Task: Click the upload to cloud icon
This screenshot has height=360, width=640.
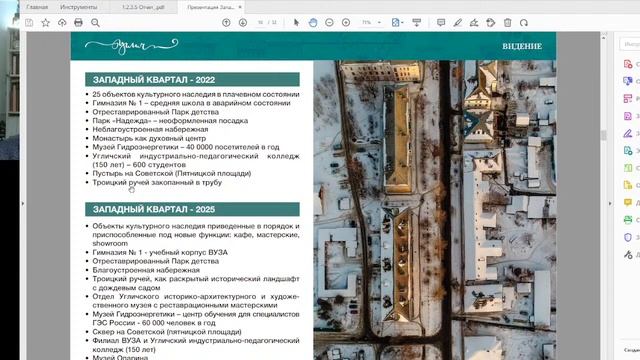Action: pos(62,23)
